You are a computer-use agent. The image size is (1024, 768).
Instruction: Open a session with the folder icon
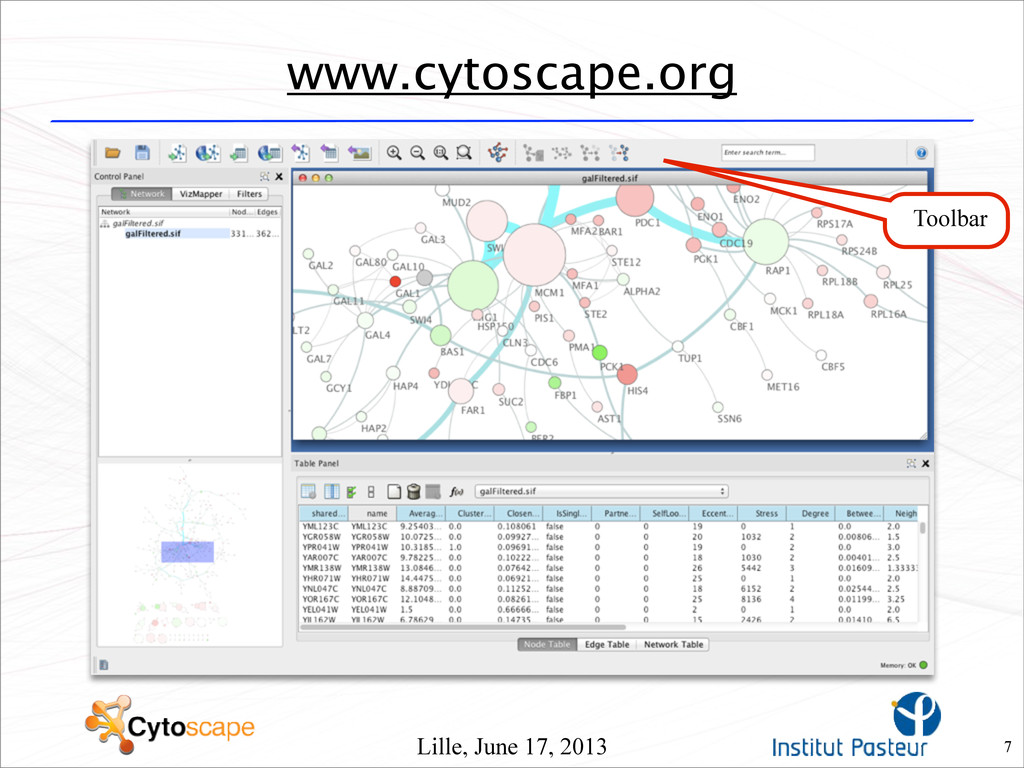click(113, 153)
